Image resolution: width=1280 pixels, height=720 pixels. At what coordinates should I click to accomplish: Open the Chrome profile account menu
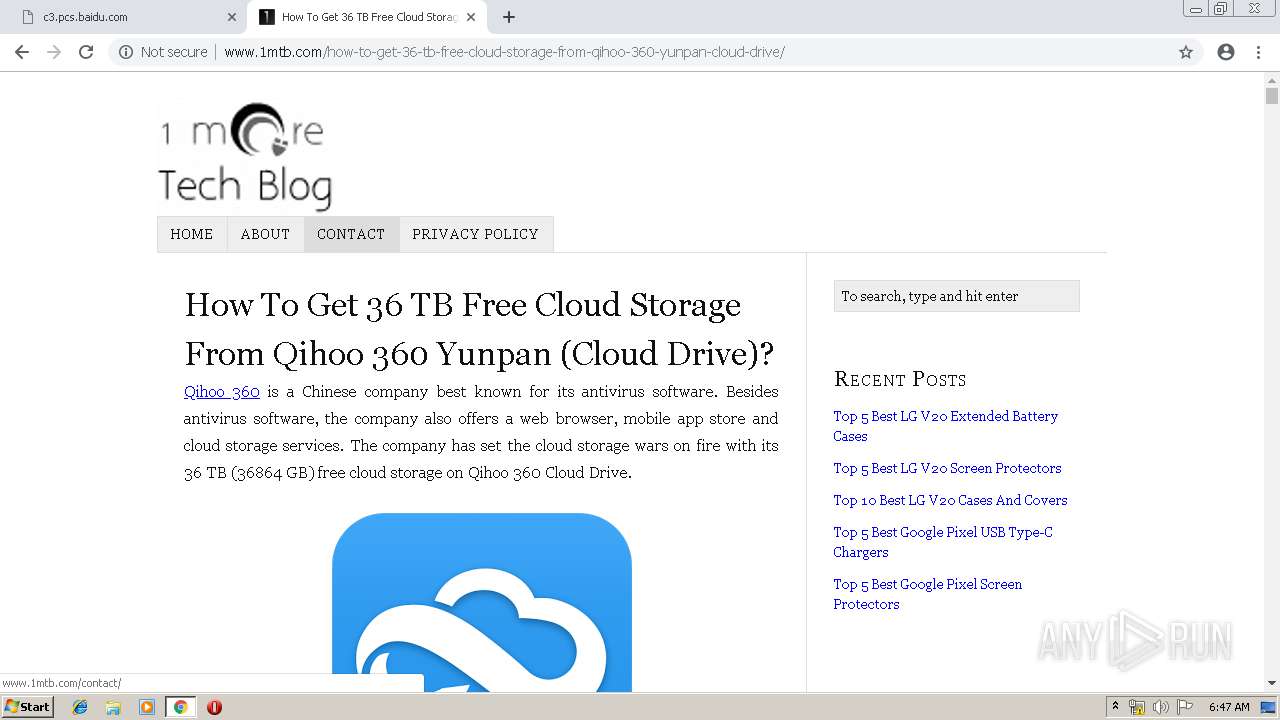1226,52
